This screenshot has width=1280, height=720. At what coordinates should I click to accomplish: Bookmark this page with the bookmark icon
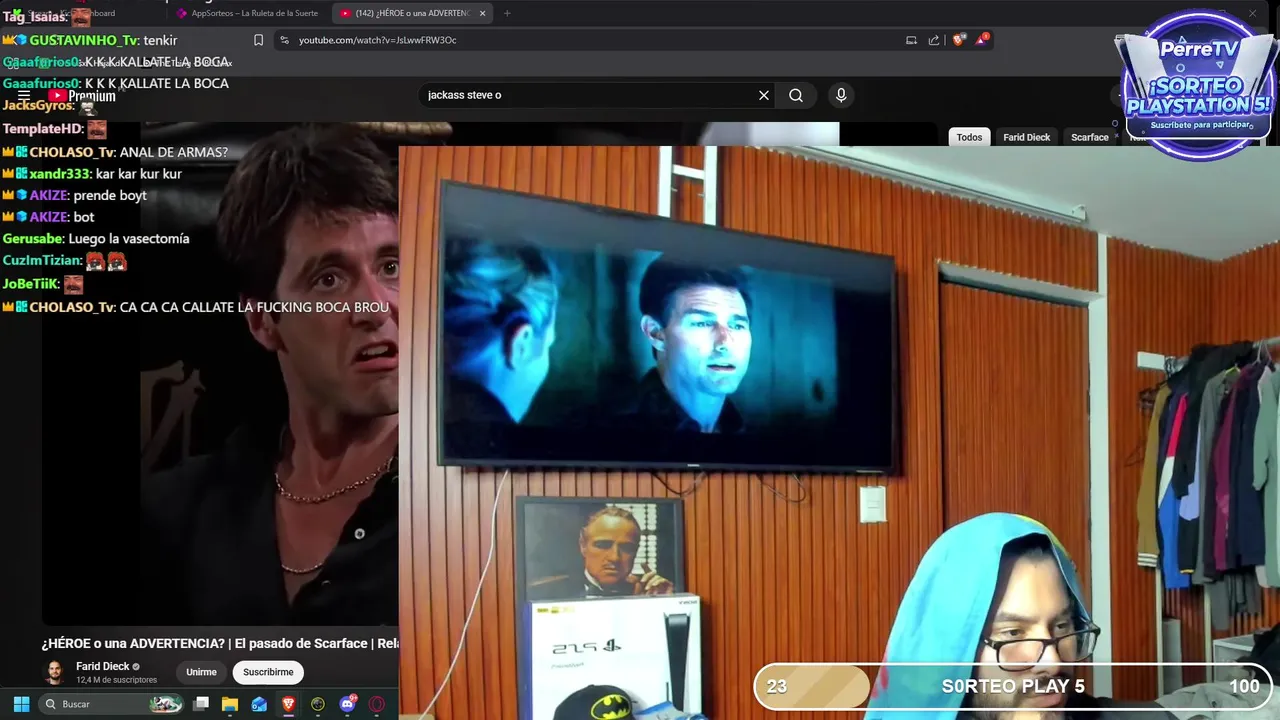(x=258, y=40)
